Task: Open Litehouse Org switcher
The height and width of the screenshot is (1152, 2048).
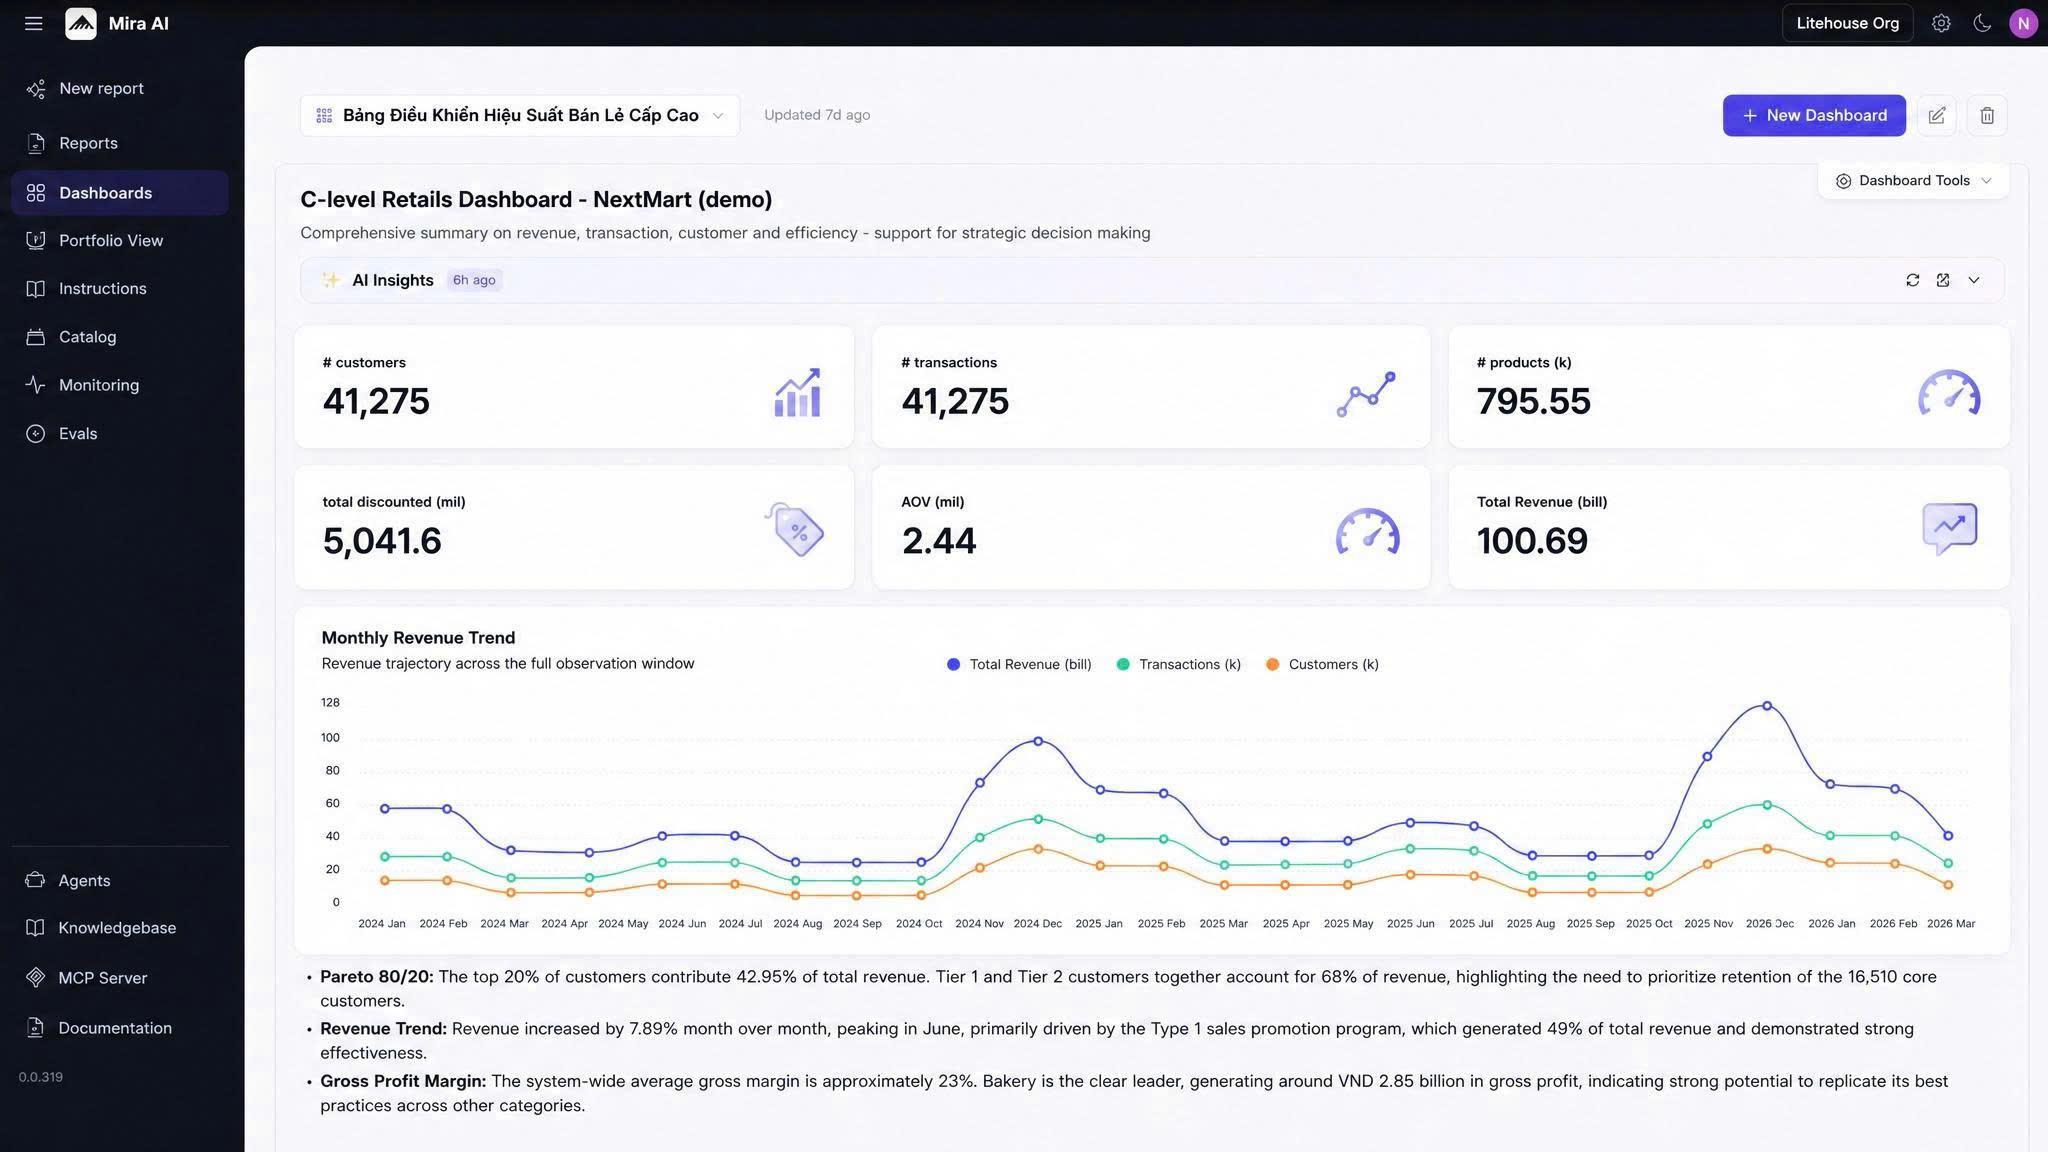Action: [x=1847, y=23]
